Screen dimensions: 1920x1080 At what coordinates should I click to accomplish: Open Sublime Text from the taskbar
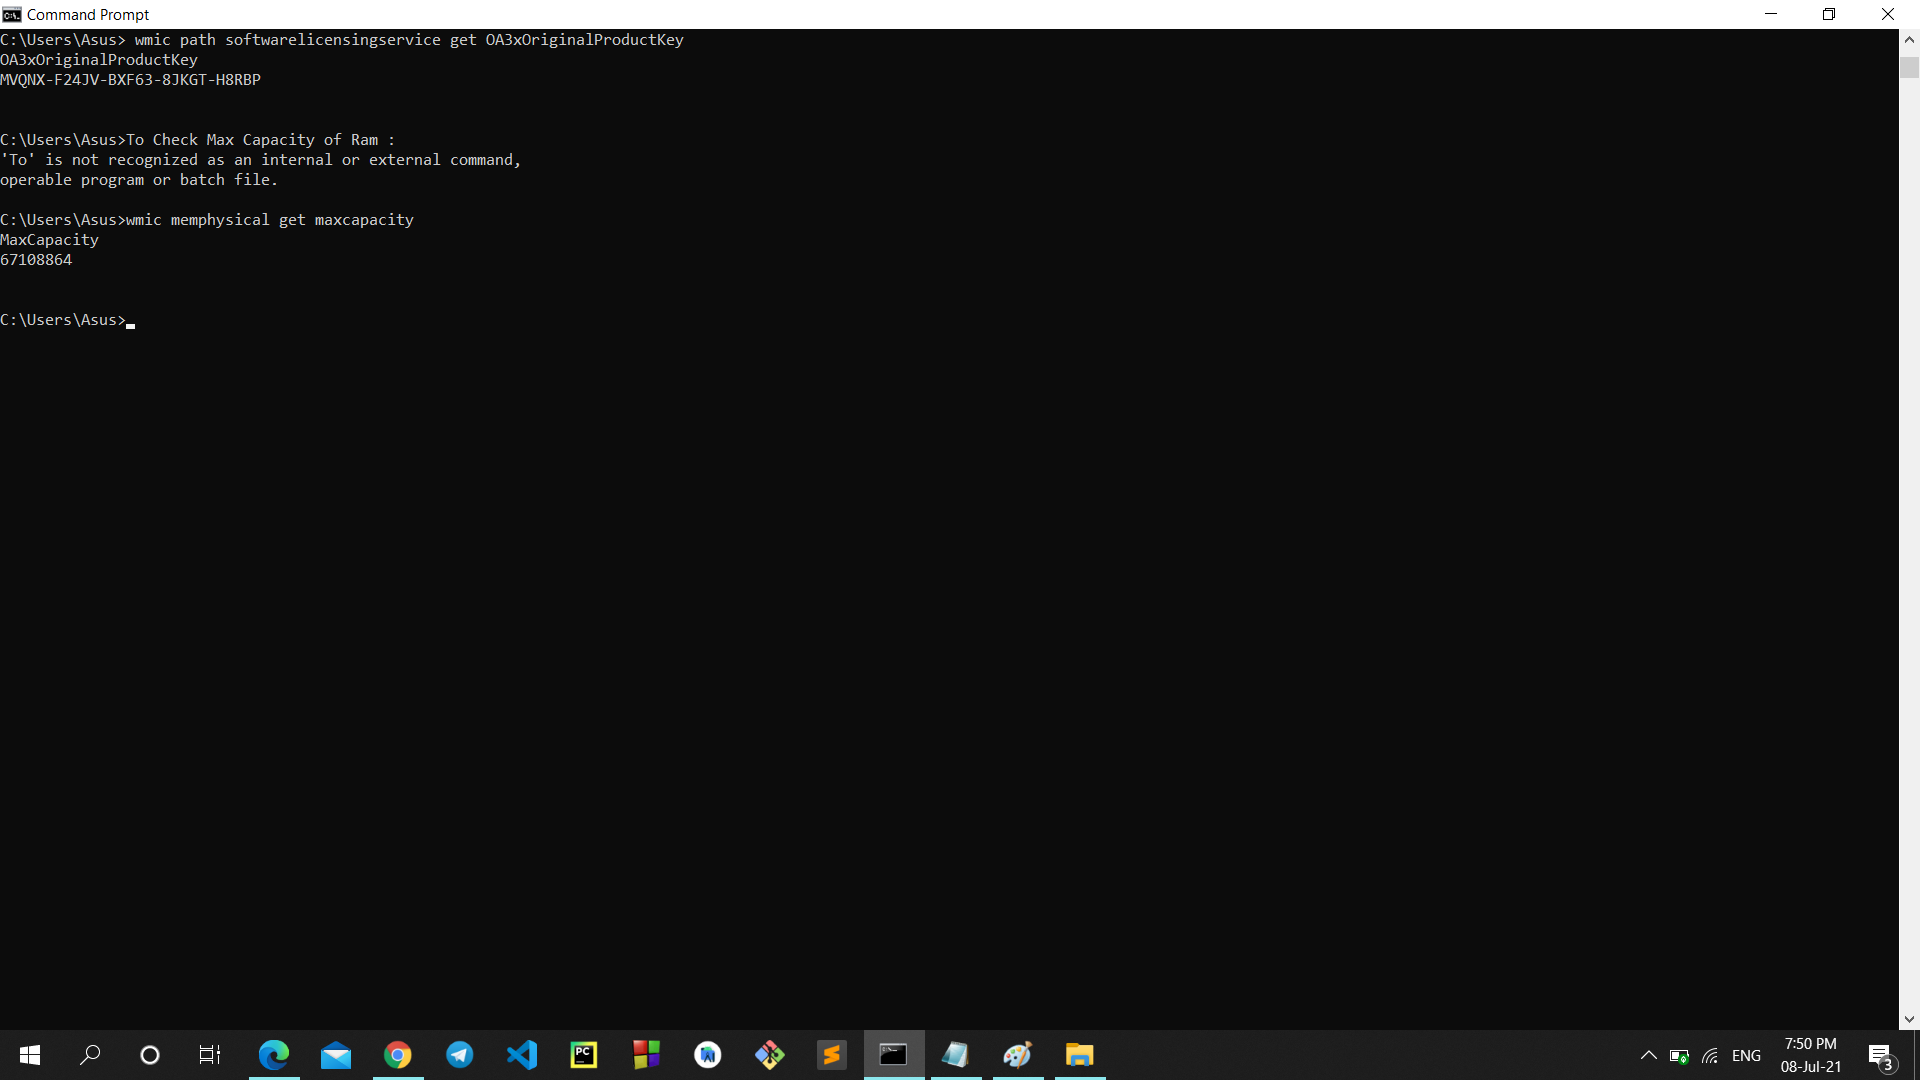click(832, 1055)
